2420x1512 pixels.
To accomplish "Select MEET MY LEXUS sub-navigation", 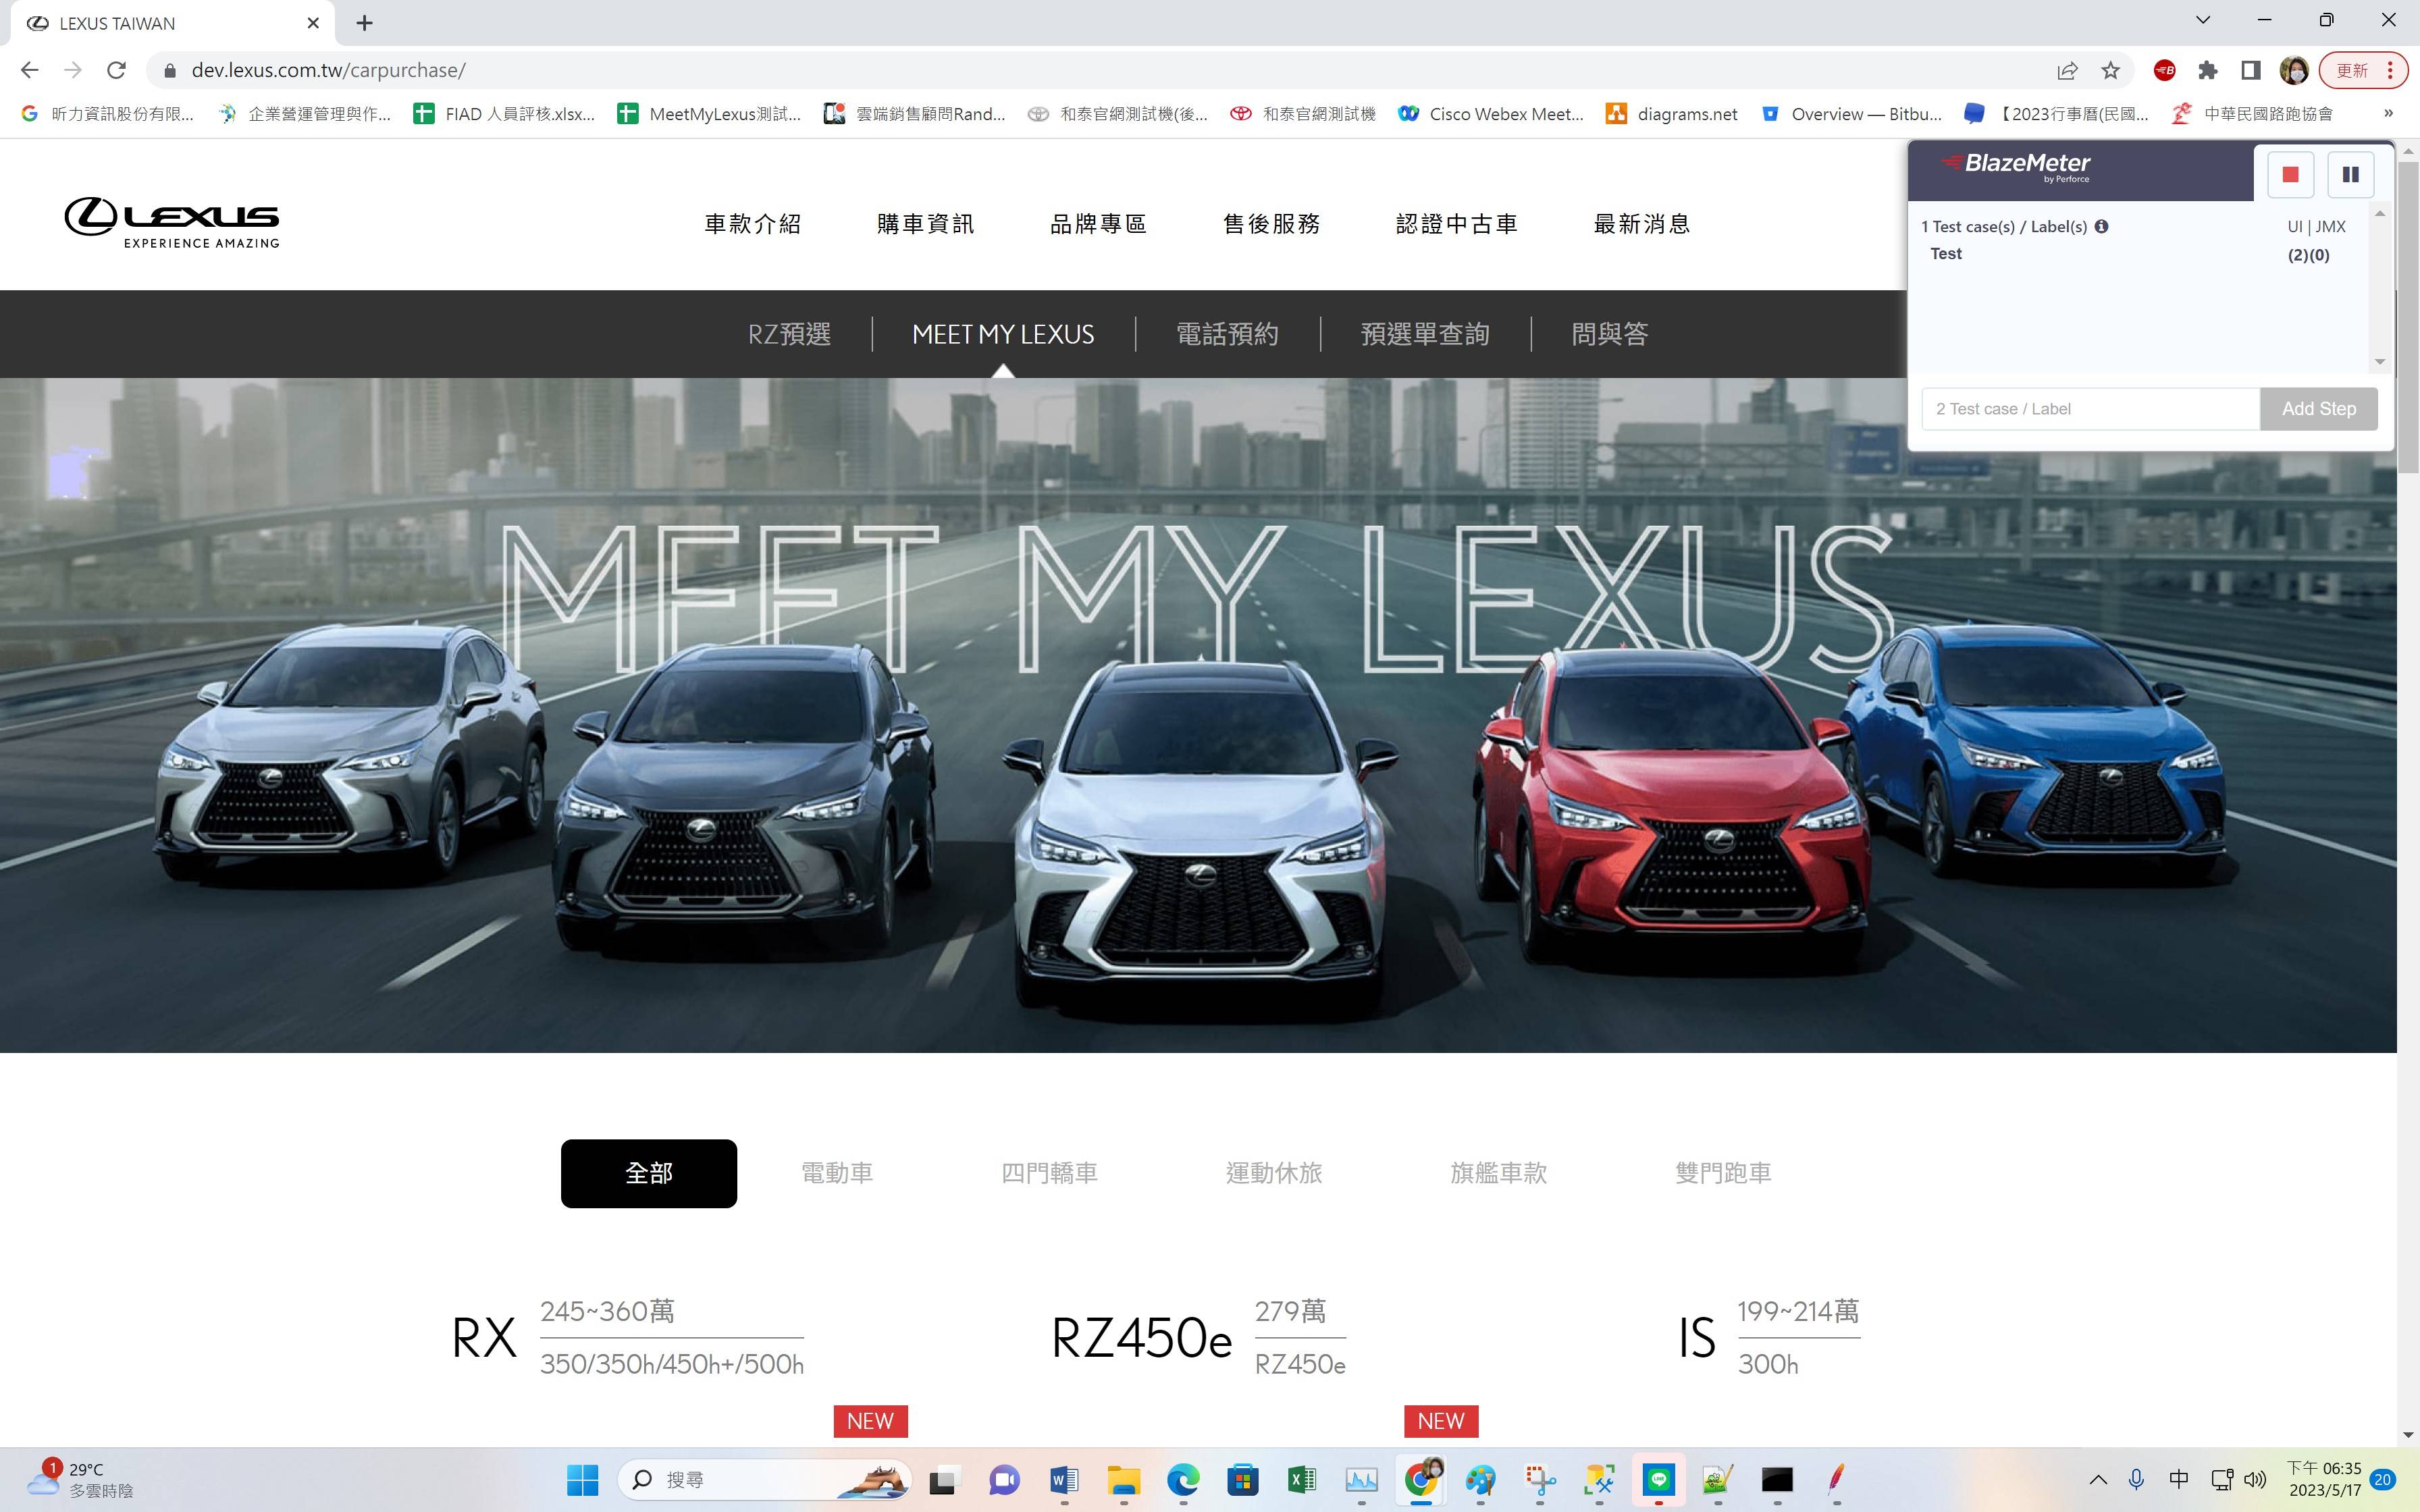I will tap(1003, 334).
